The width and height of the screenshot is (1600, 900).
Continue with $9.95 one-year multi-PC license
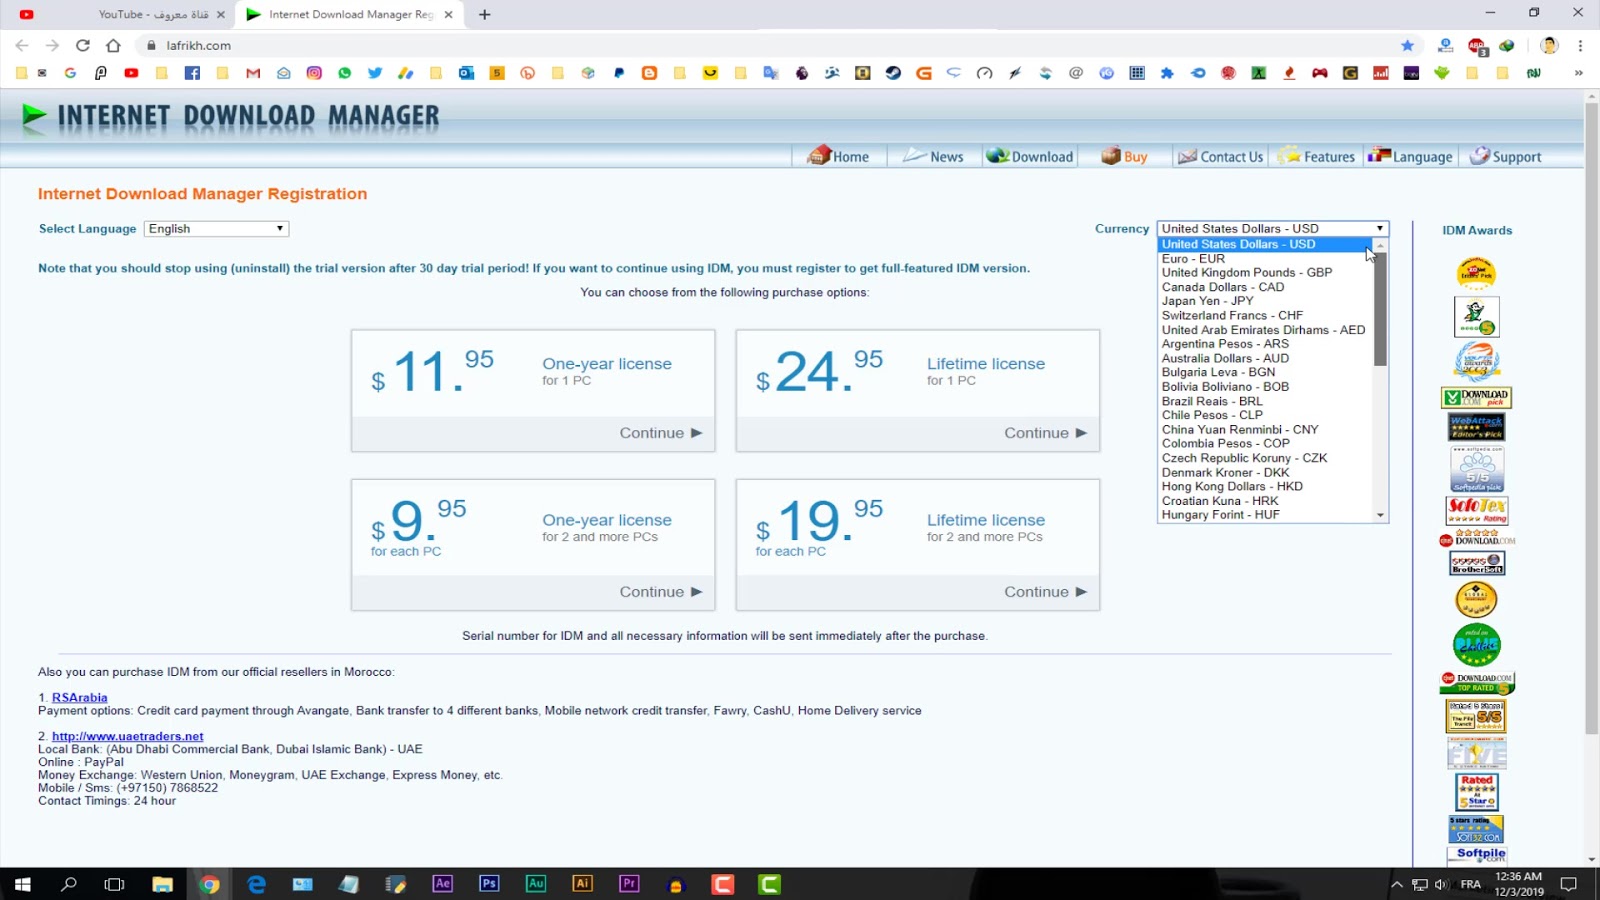[x=660, y=592]
